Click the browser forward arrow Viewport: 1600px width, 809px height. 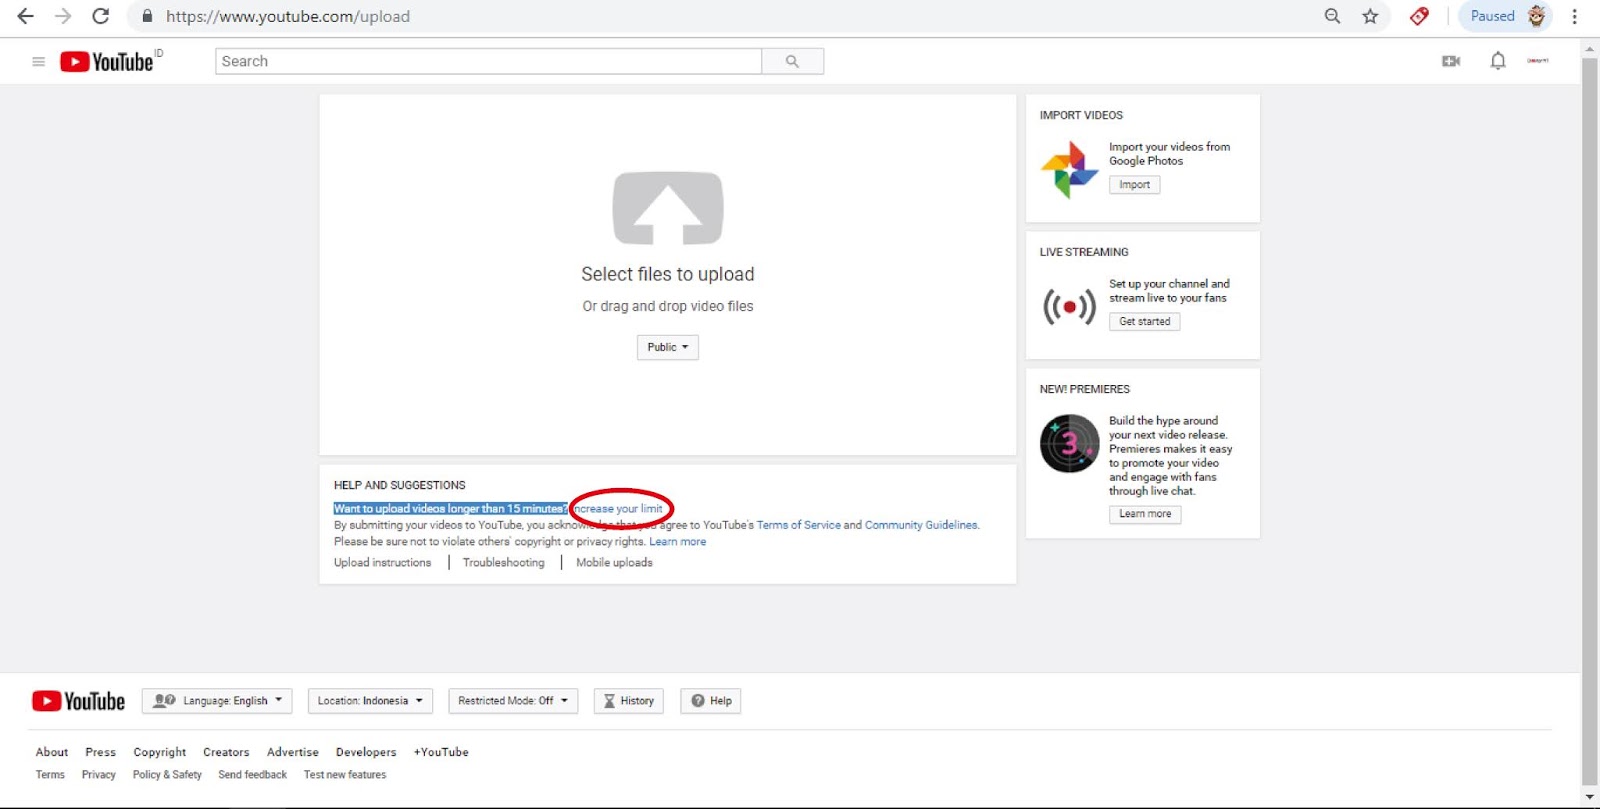point(63,16)
